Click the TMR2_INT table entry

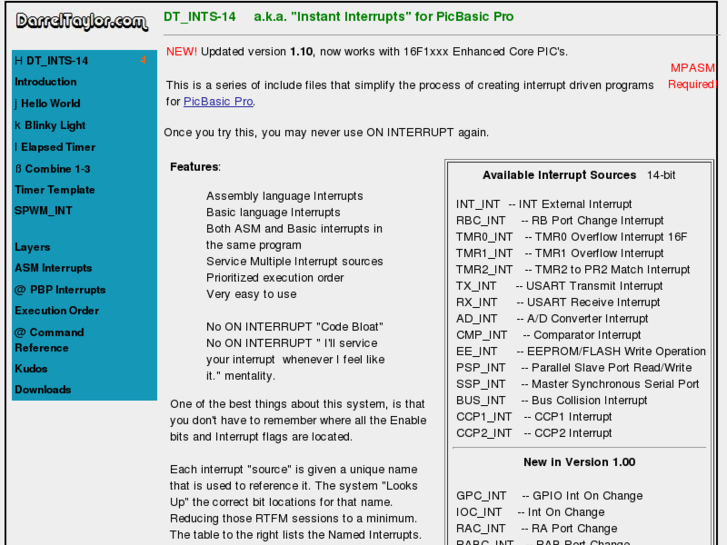point(573,269)
